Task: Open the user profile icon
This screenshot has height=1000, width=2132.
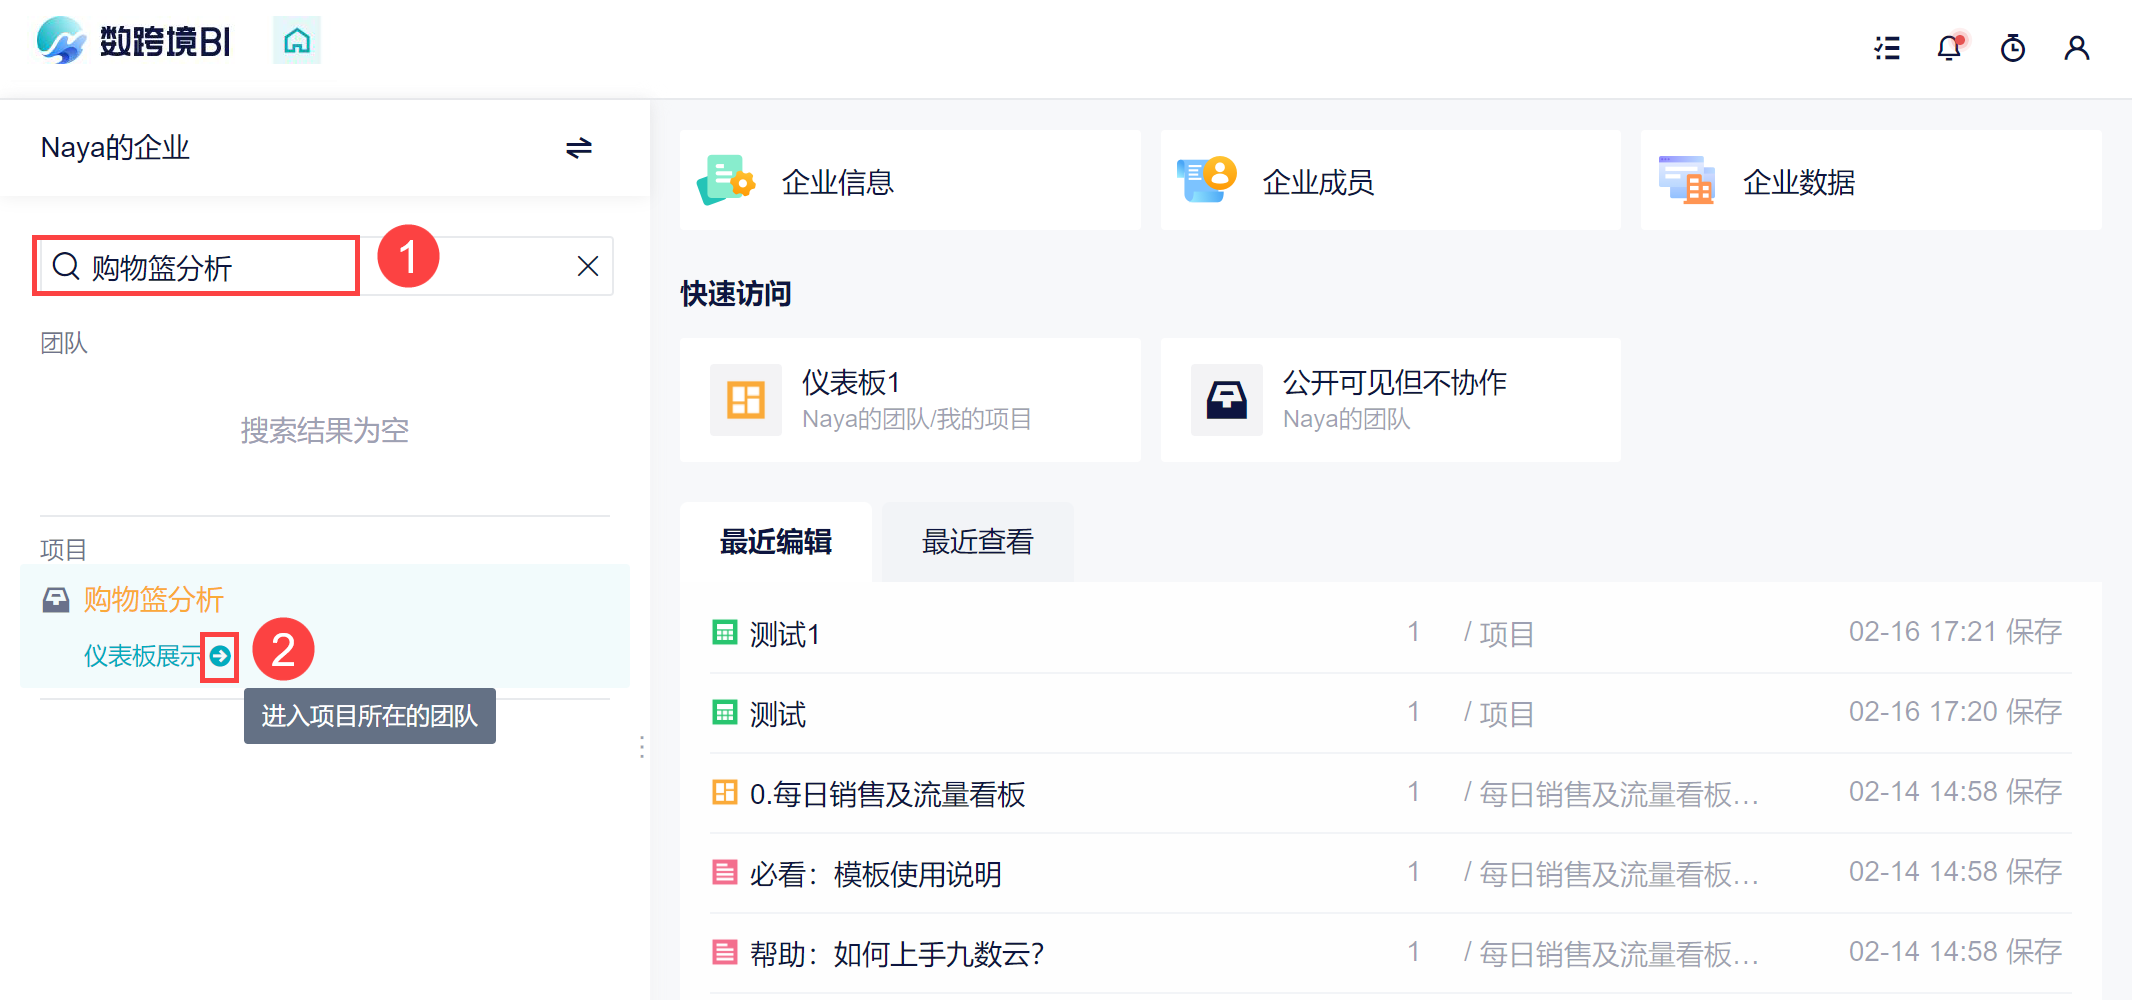Action: pyautogui.click(x=2077, y=48)
